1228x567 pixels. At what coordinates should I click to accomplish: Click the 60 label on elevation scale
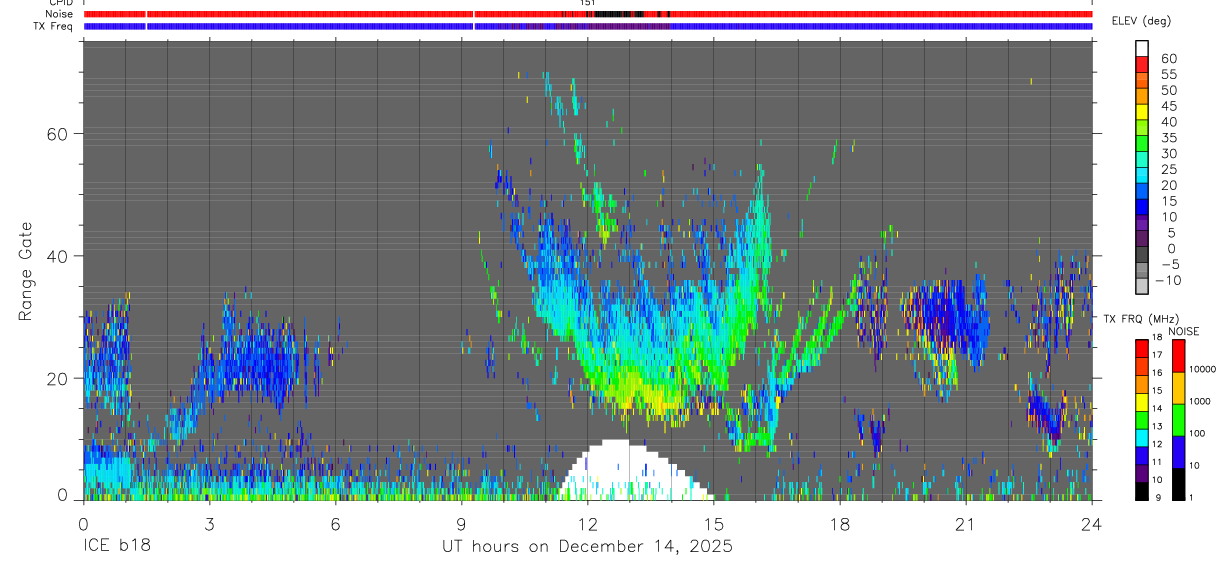click(1168, 59)
